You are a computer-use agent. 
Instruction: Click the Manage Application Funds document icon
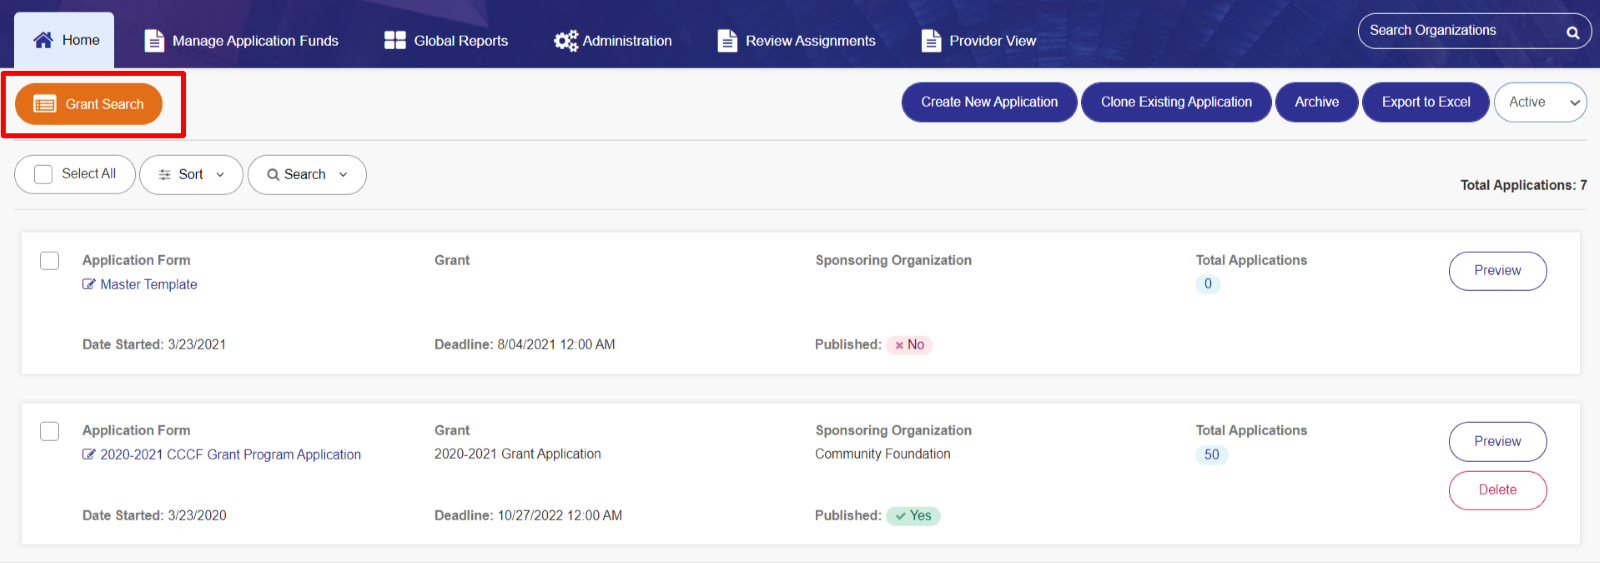click(x=154, y=40)
